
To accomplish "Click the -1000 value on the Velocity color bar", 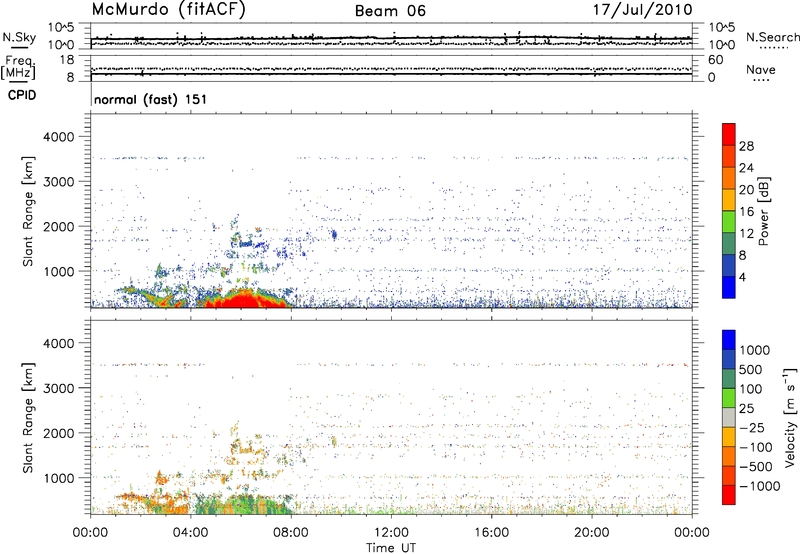I will 760,486.
